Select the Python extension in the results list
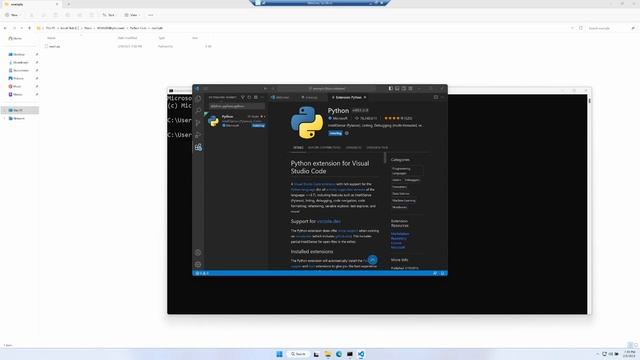Image resolution: width=640 pixels, height=360 pixels. coord(237,121)
